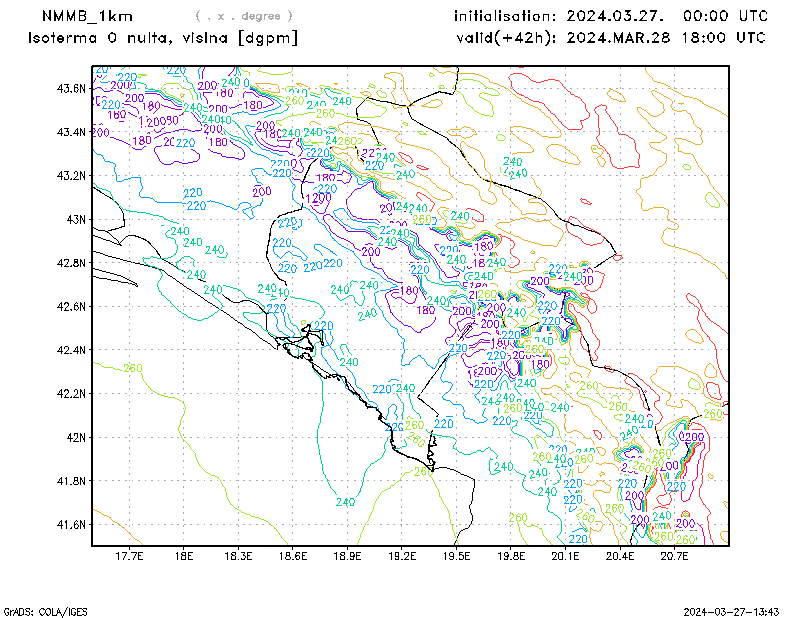This screenshot has height=618, width=800.
Task: Click the 41.8N latitude axis label
Action: (x=71, y=481)
